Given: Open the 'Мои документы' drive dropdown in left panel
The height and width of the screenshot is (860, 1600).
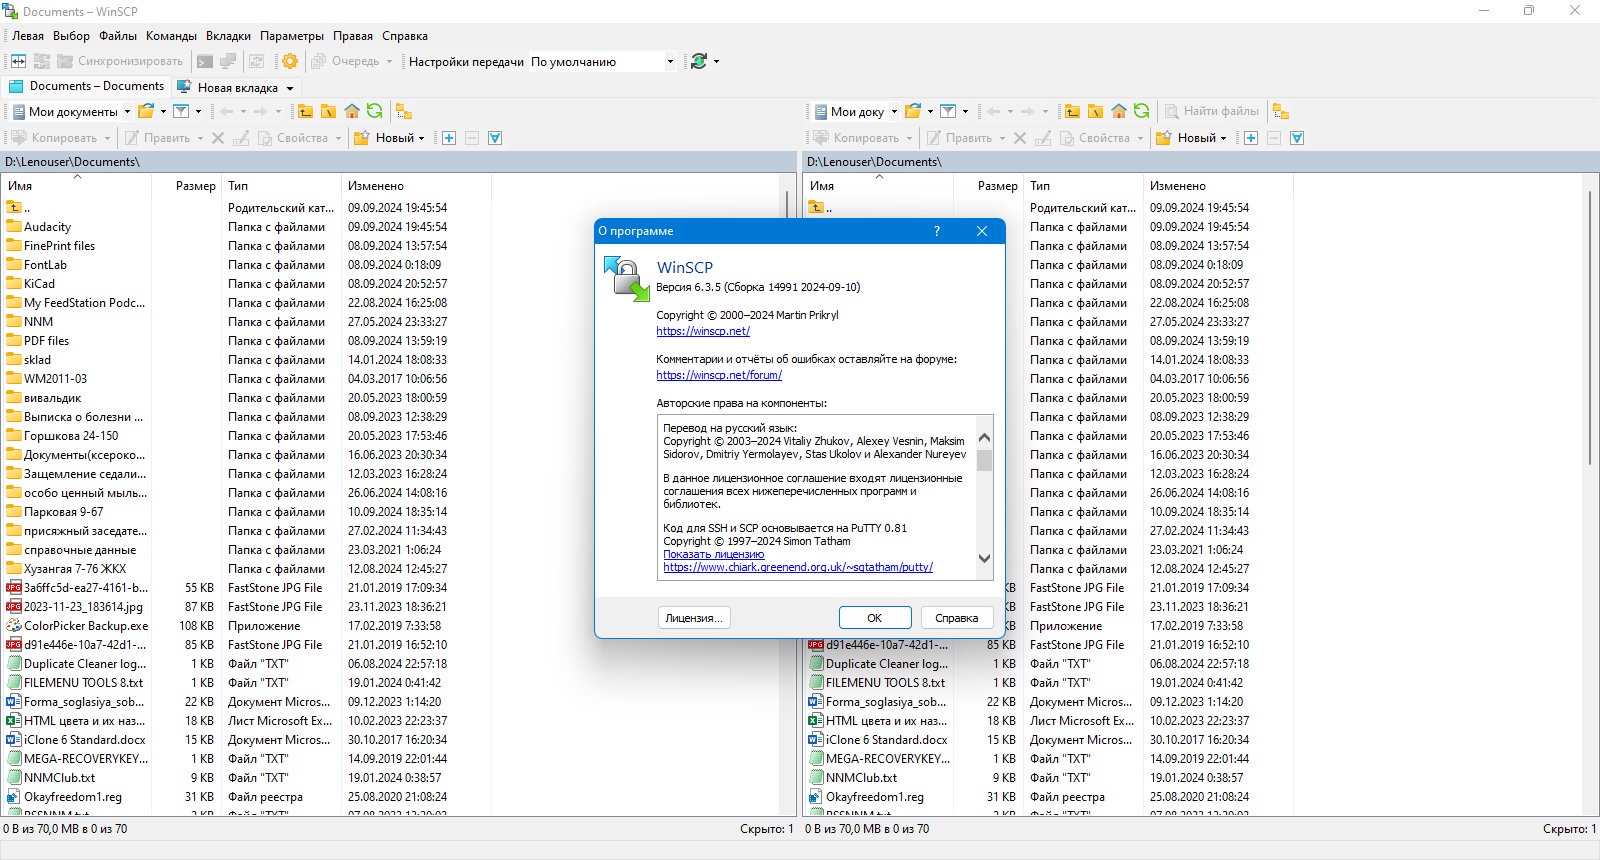Looking at the screenshot, I should (127, 111).
